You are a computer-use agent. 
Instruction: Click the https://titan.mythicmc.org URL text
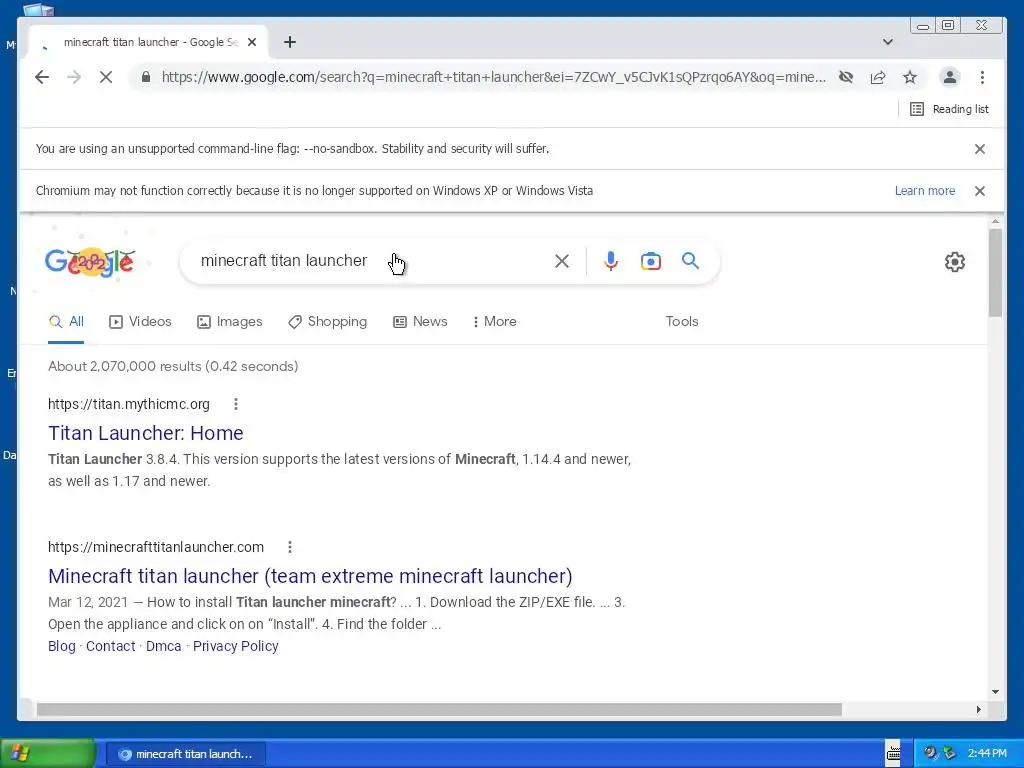coord(129,404)
